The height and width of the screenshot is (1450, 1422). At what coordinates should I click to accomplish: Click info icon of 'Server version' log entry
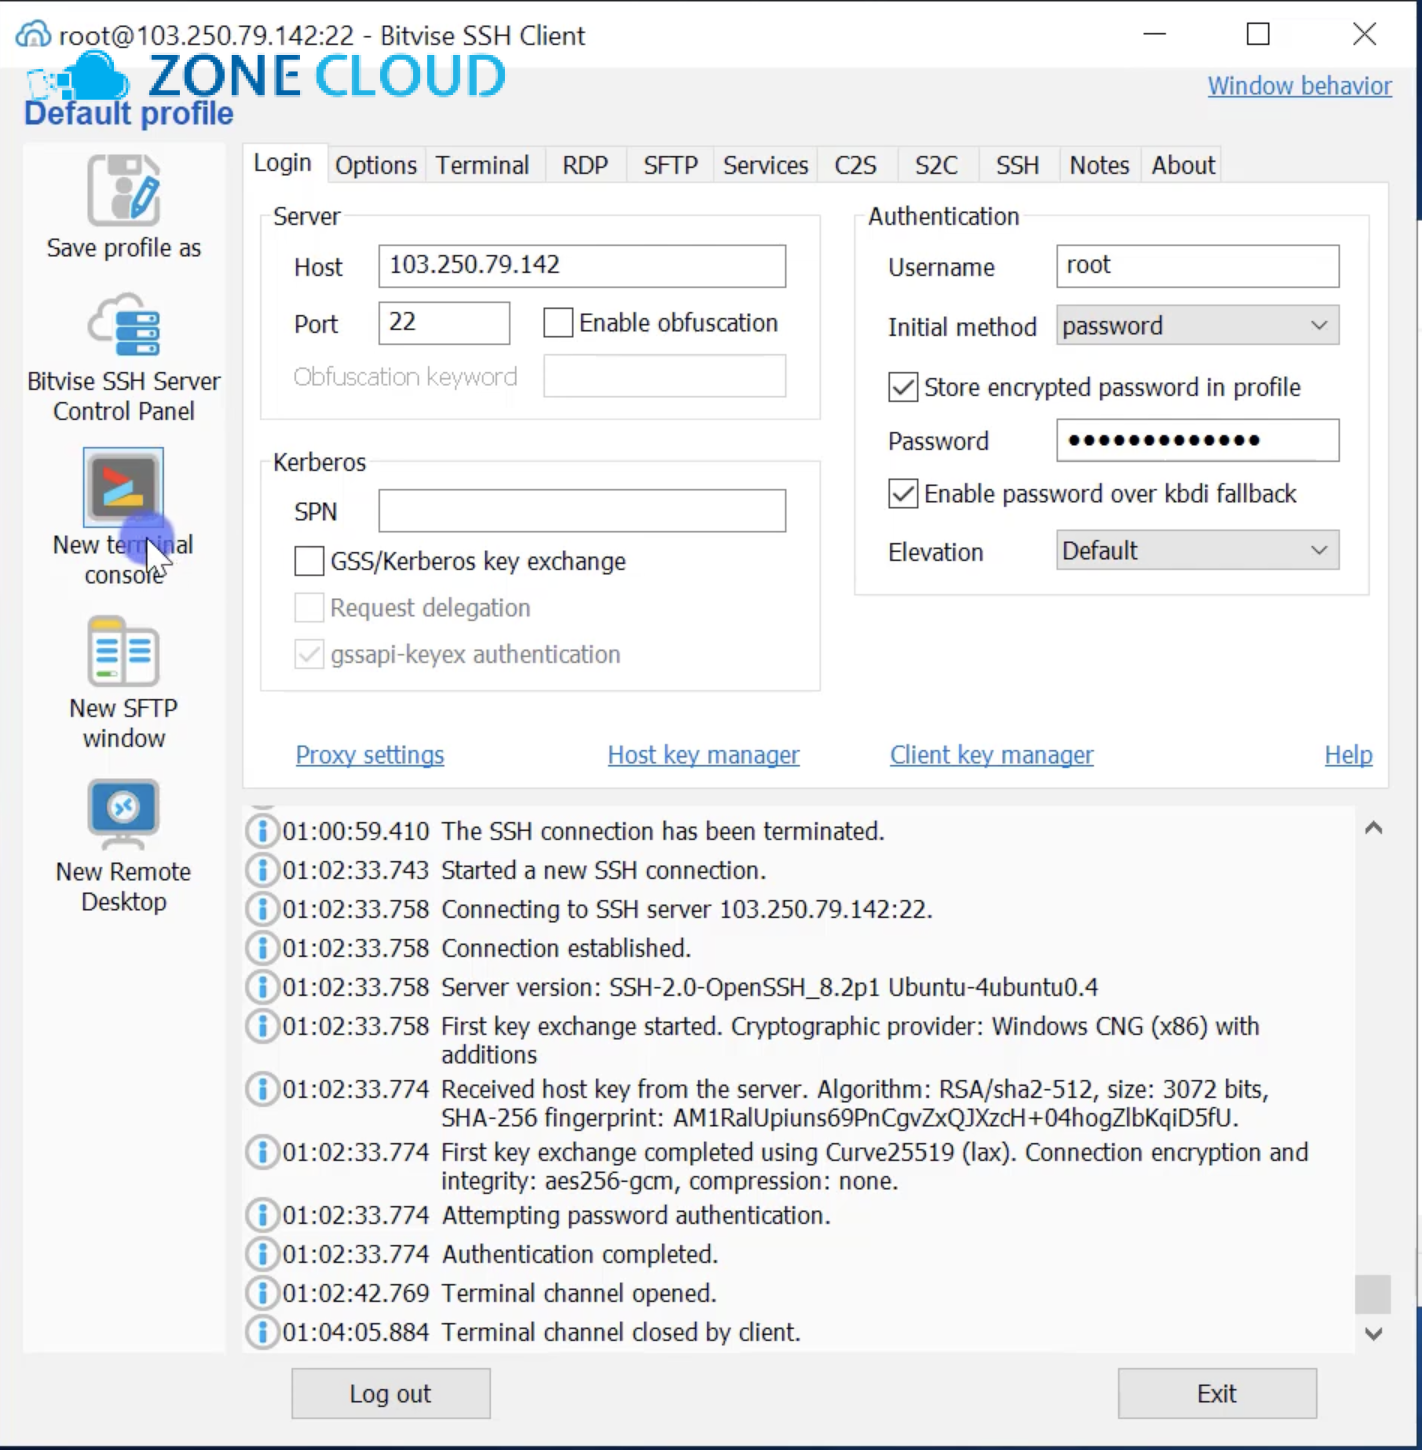262,987
